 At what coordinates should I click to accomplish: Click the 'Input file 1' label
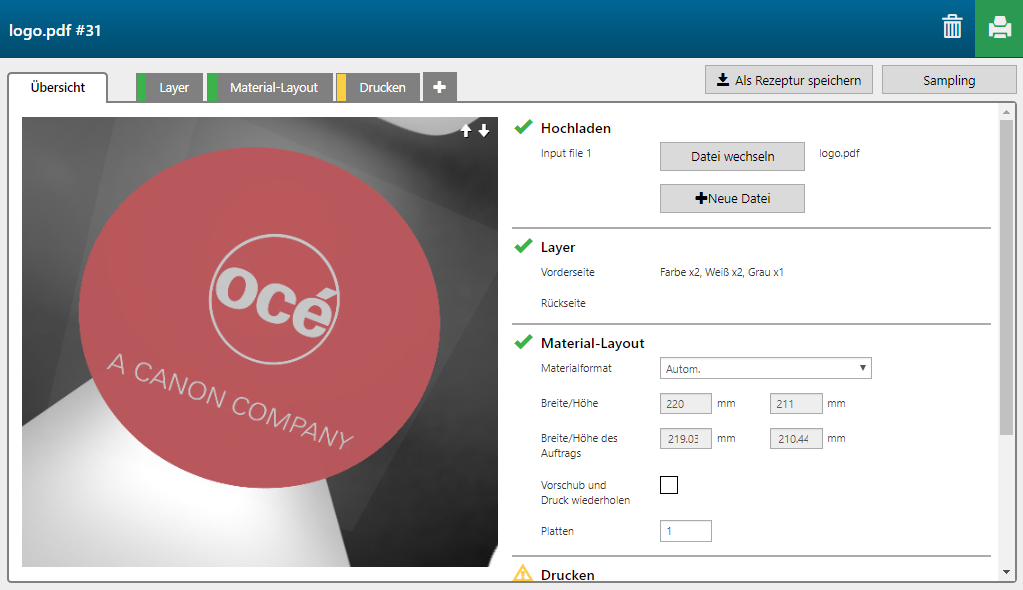[566, 153]
